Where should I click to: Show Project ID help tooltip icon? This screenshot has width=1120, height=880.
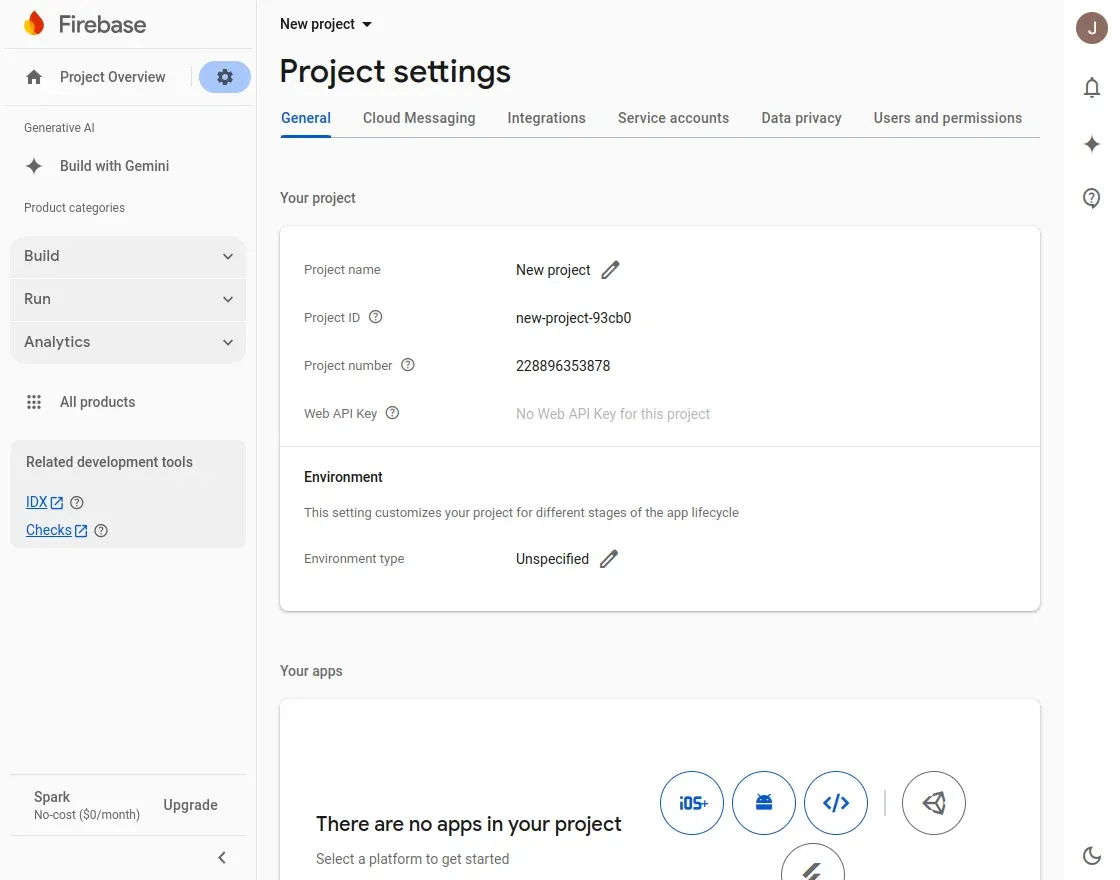[x=376, y=317]
